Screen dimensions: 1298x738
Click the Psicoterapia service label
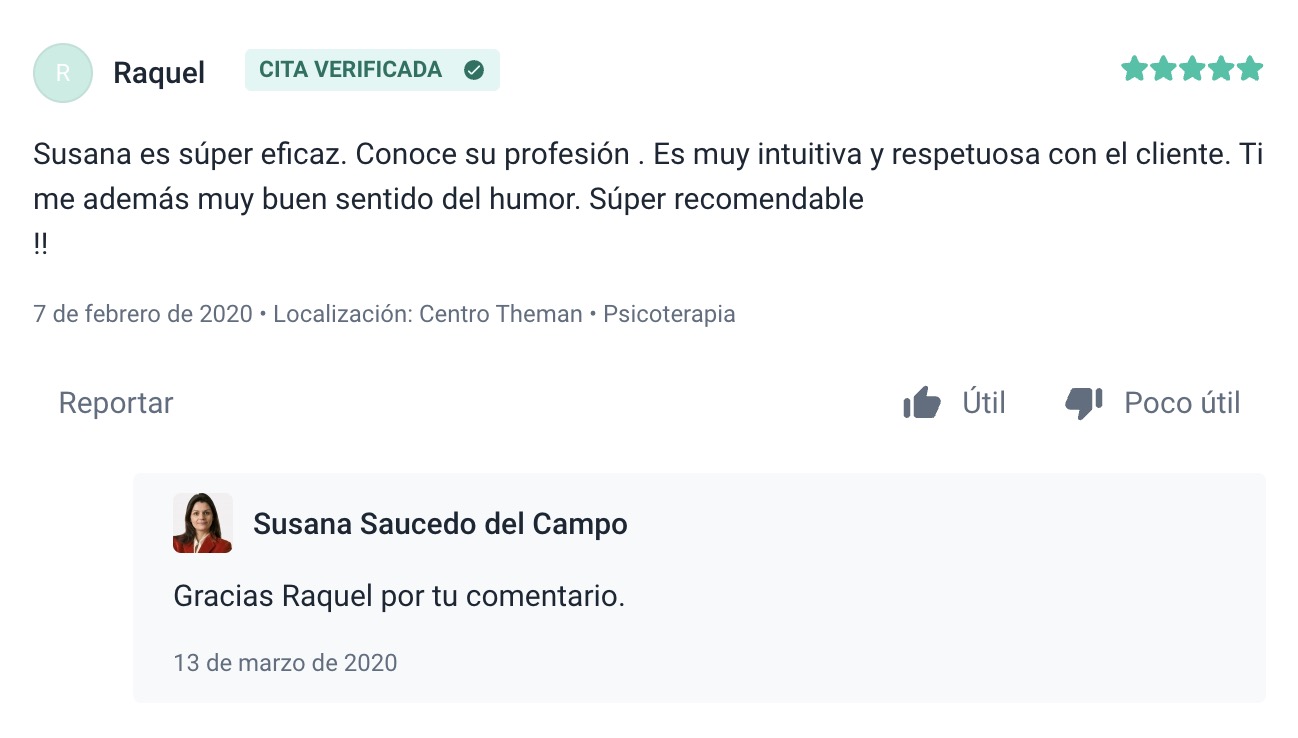(669, 314)
